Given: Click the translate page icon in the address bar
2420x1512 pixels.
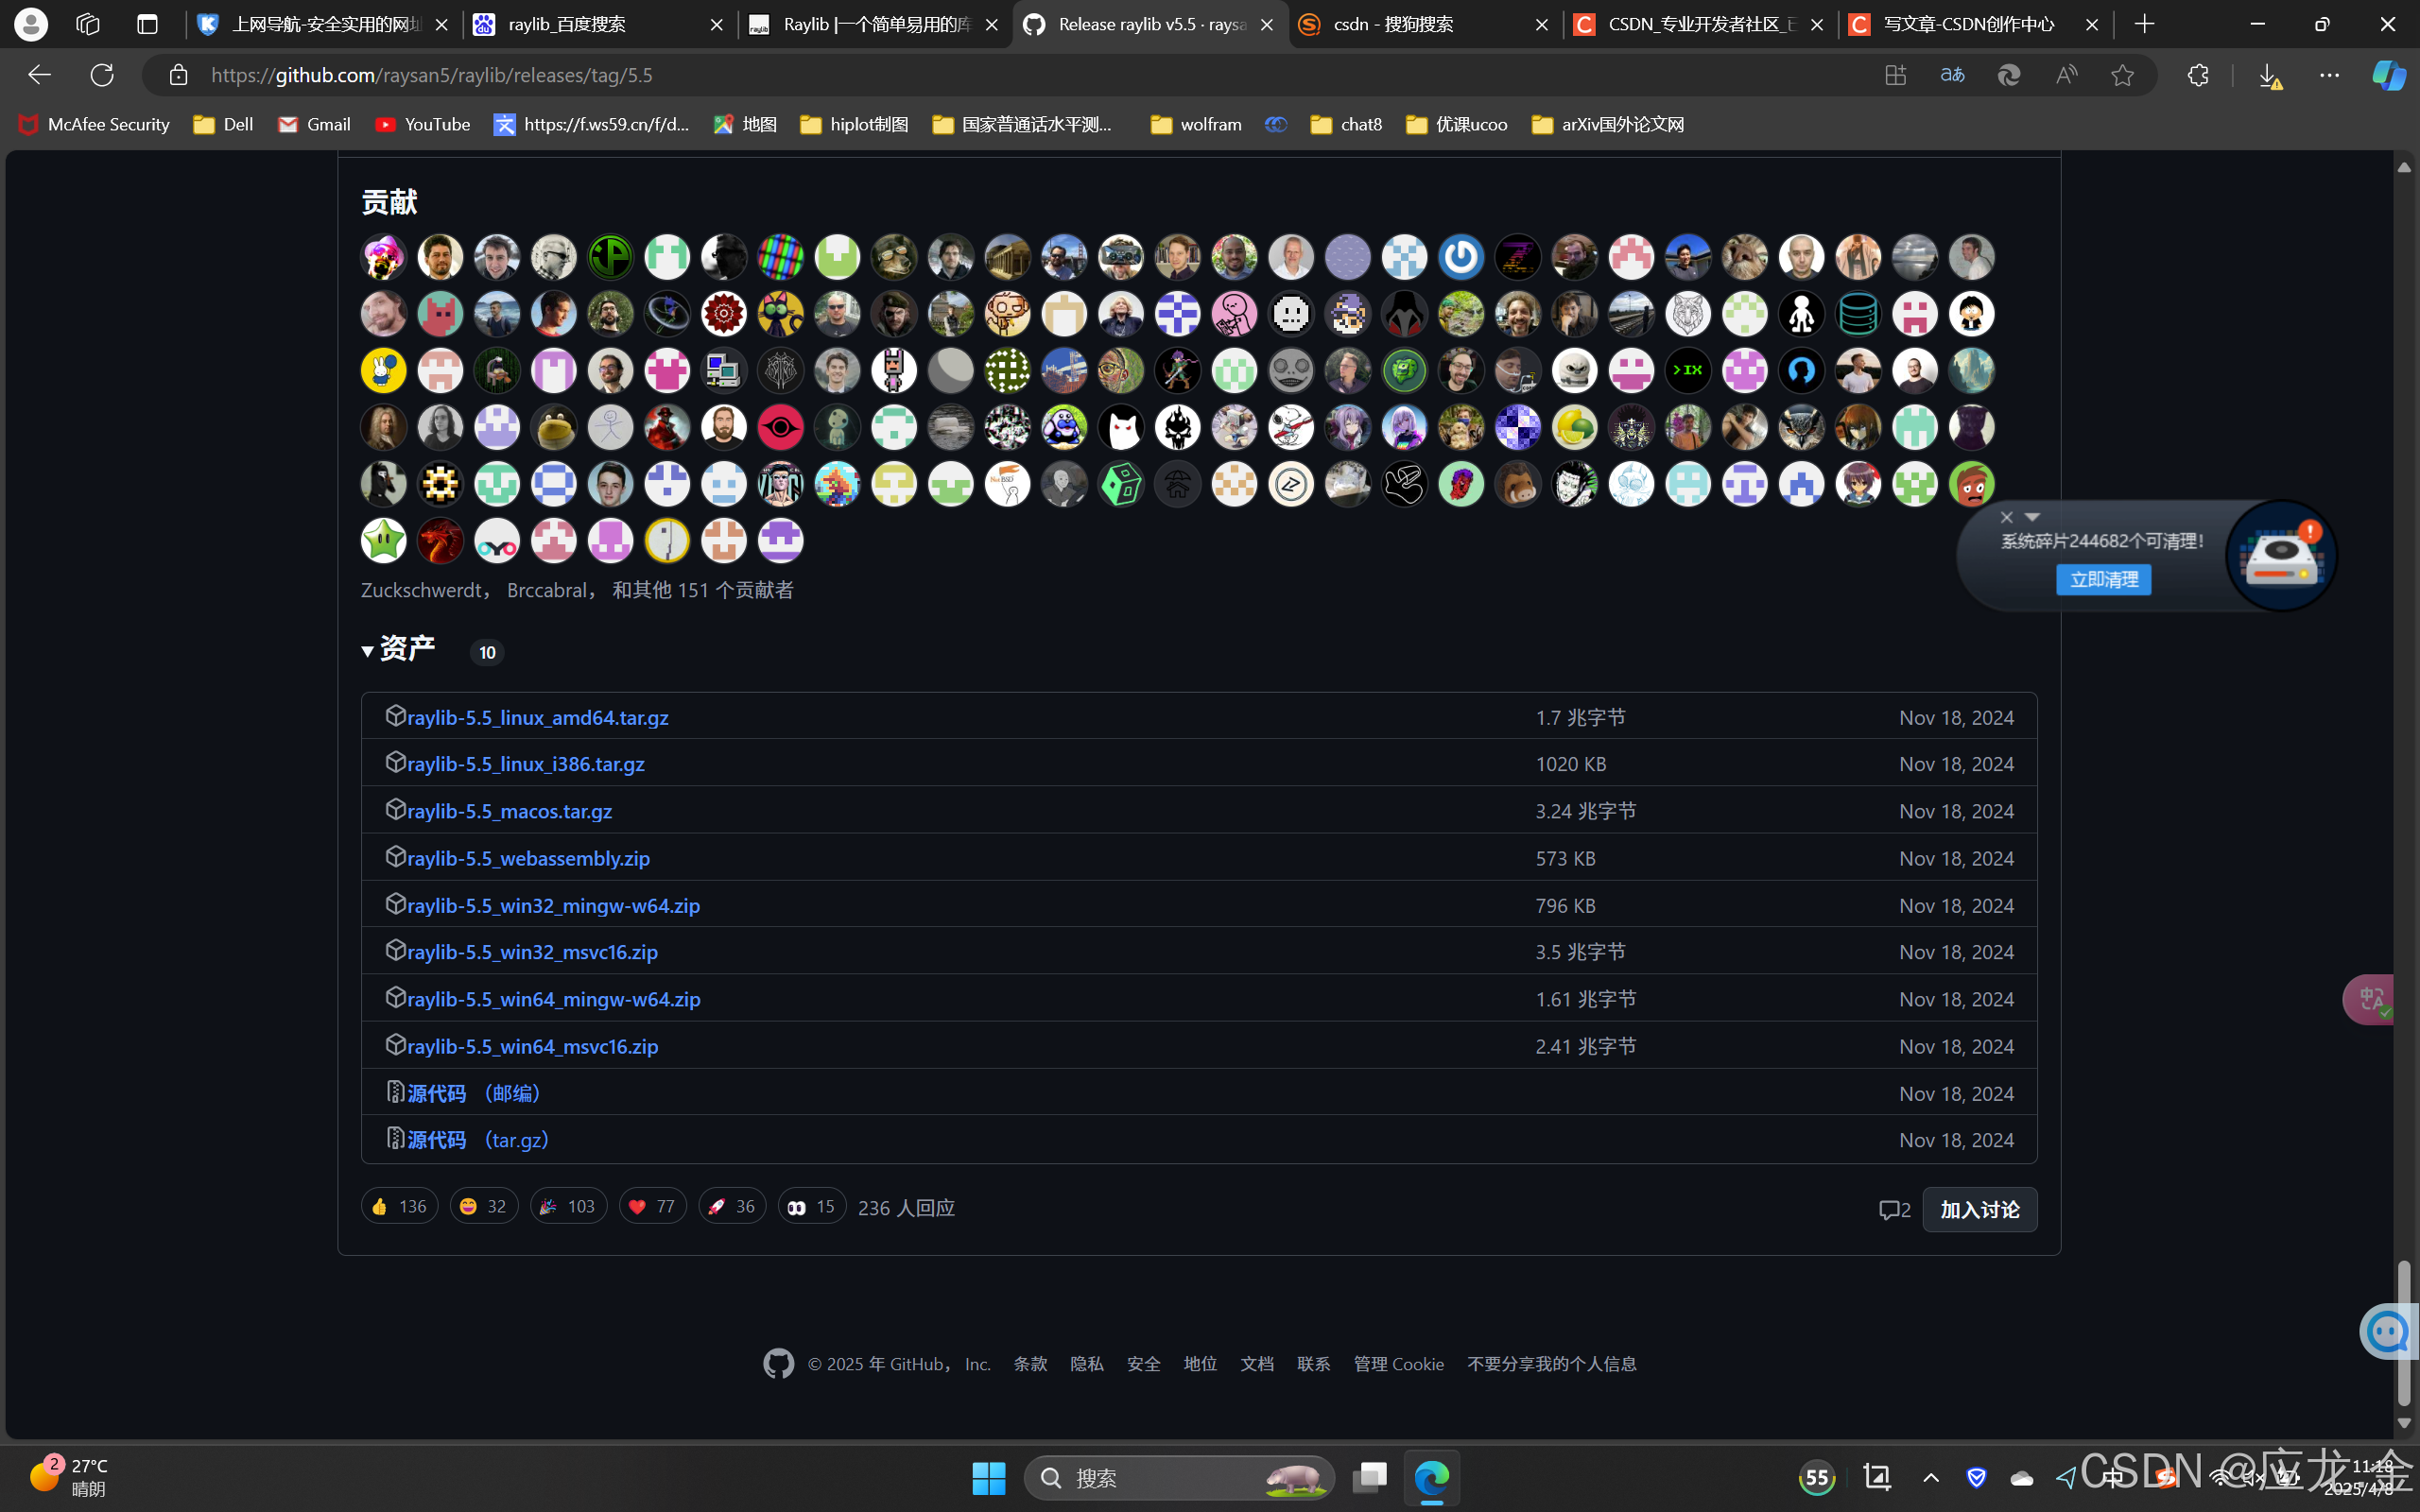Looking at the screenshot, I should click(1952, 75).
